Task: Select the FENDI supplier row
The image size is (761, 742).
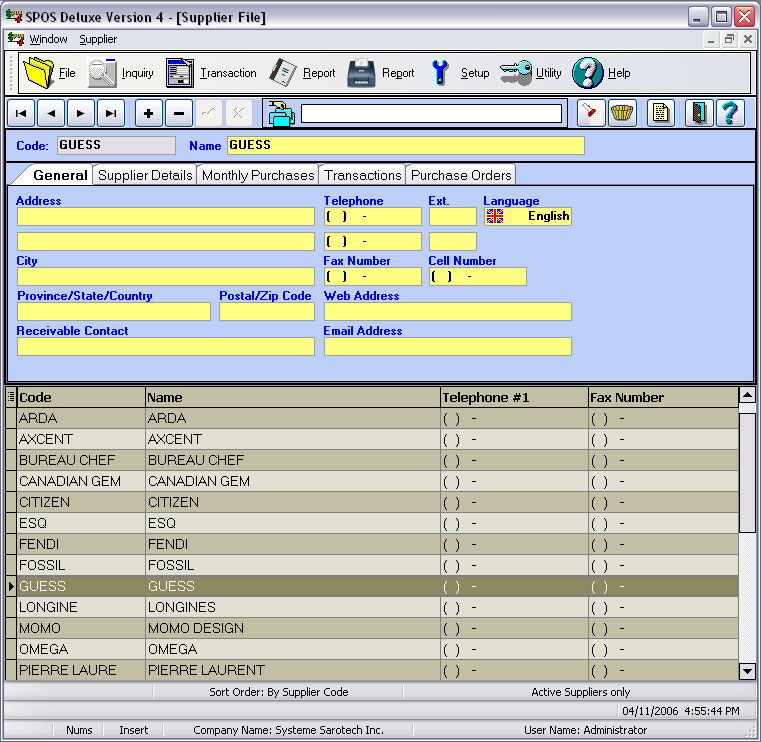Action: click(372, 544)
